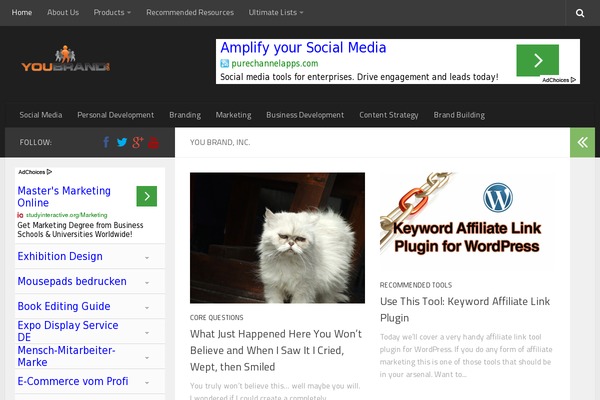Click AdChoices icon in banner ad
600x400 pixels.
tap(573, 80)
